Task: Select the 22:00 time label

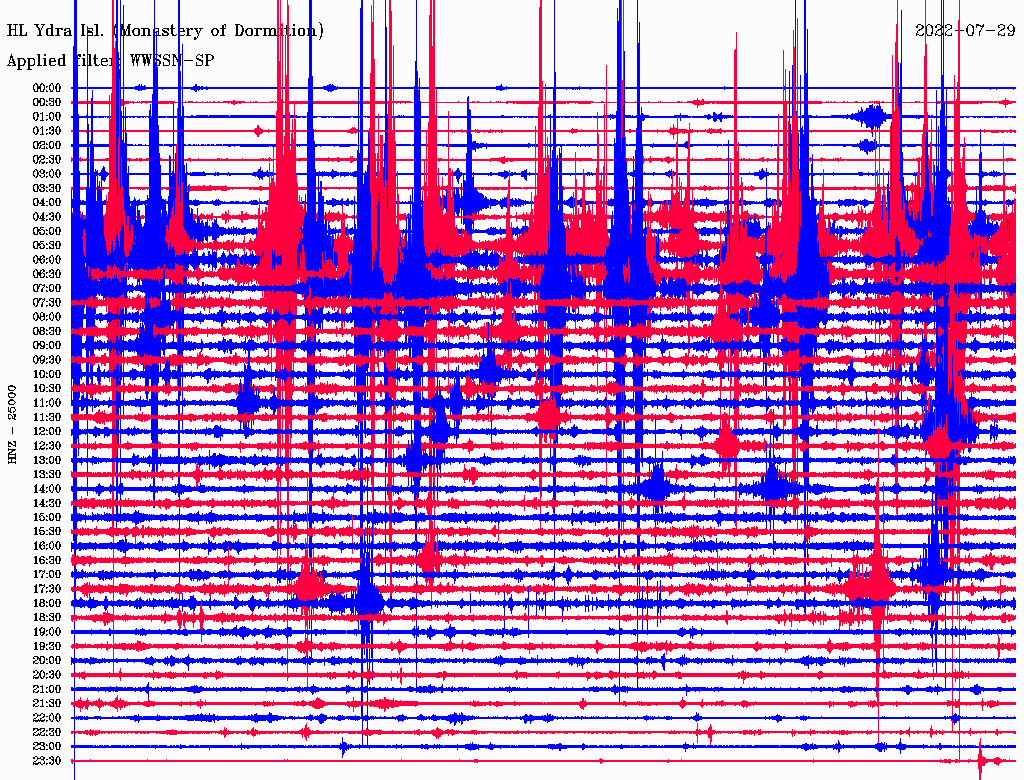Action: click(46, 718)
